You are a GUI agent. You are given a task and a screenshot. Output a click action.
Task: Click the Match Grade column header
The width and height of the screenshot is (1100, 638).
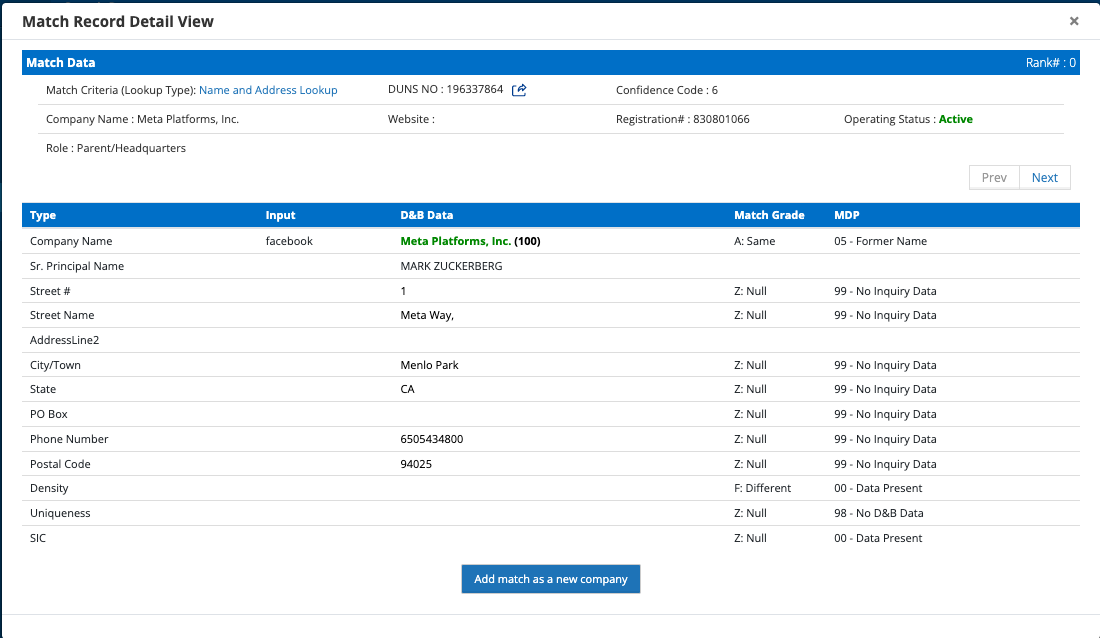tap(770, 215)
